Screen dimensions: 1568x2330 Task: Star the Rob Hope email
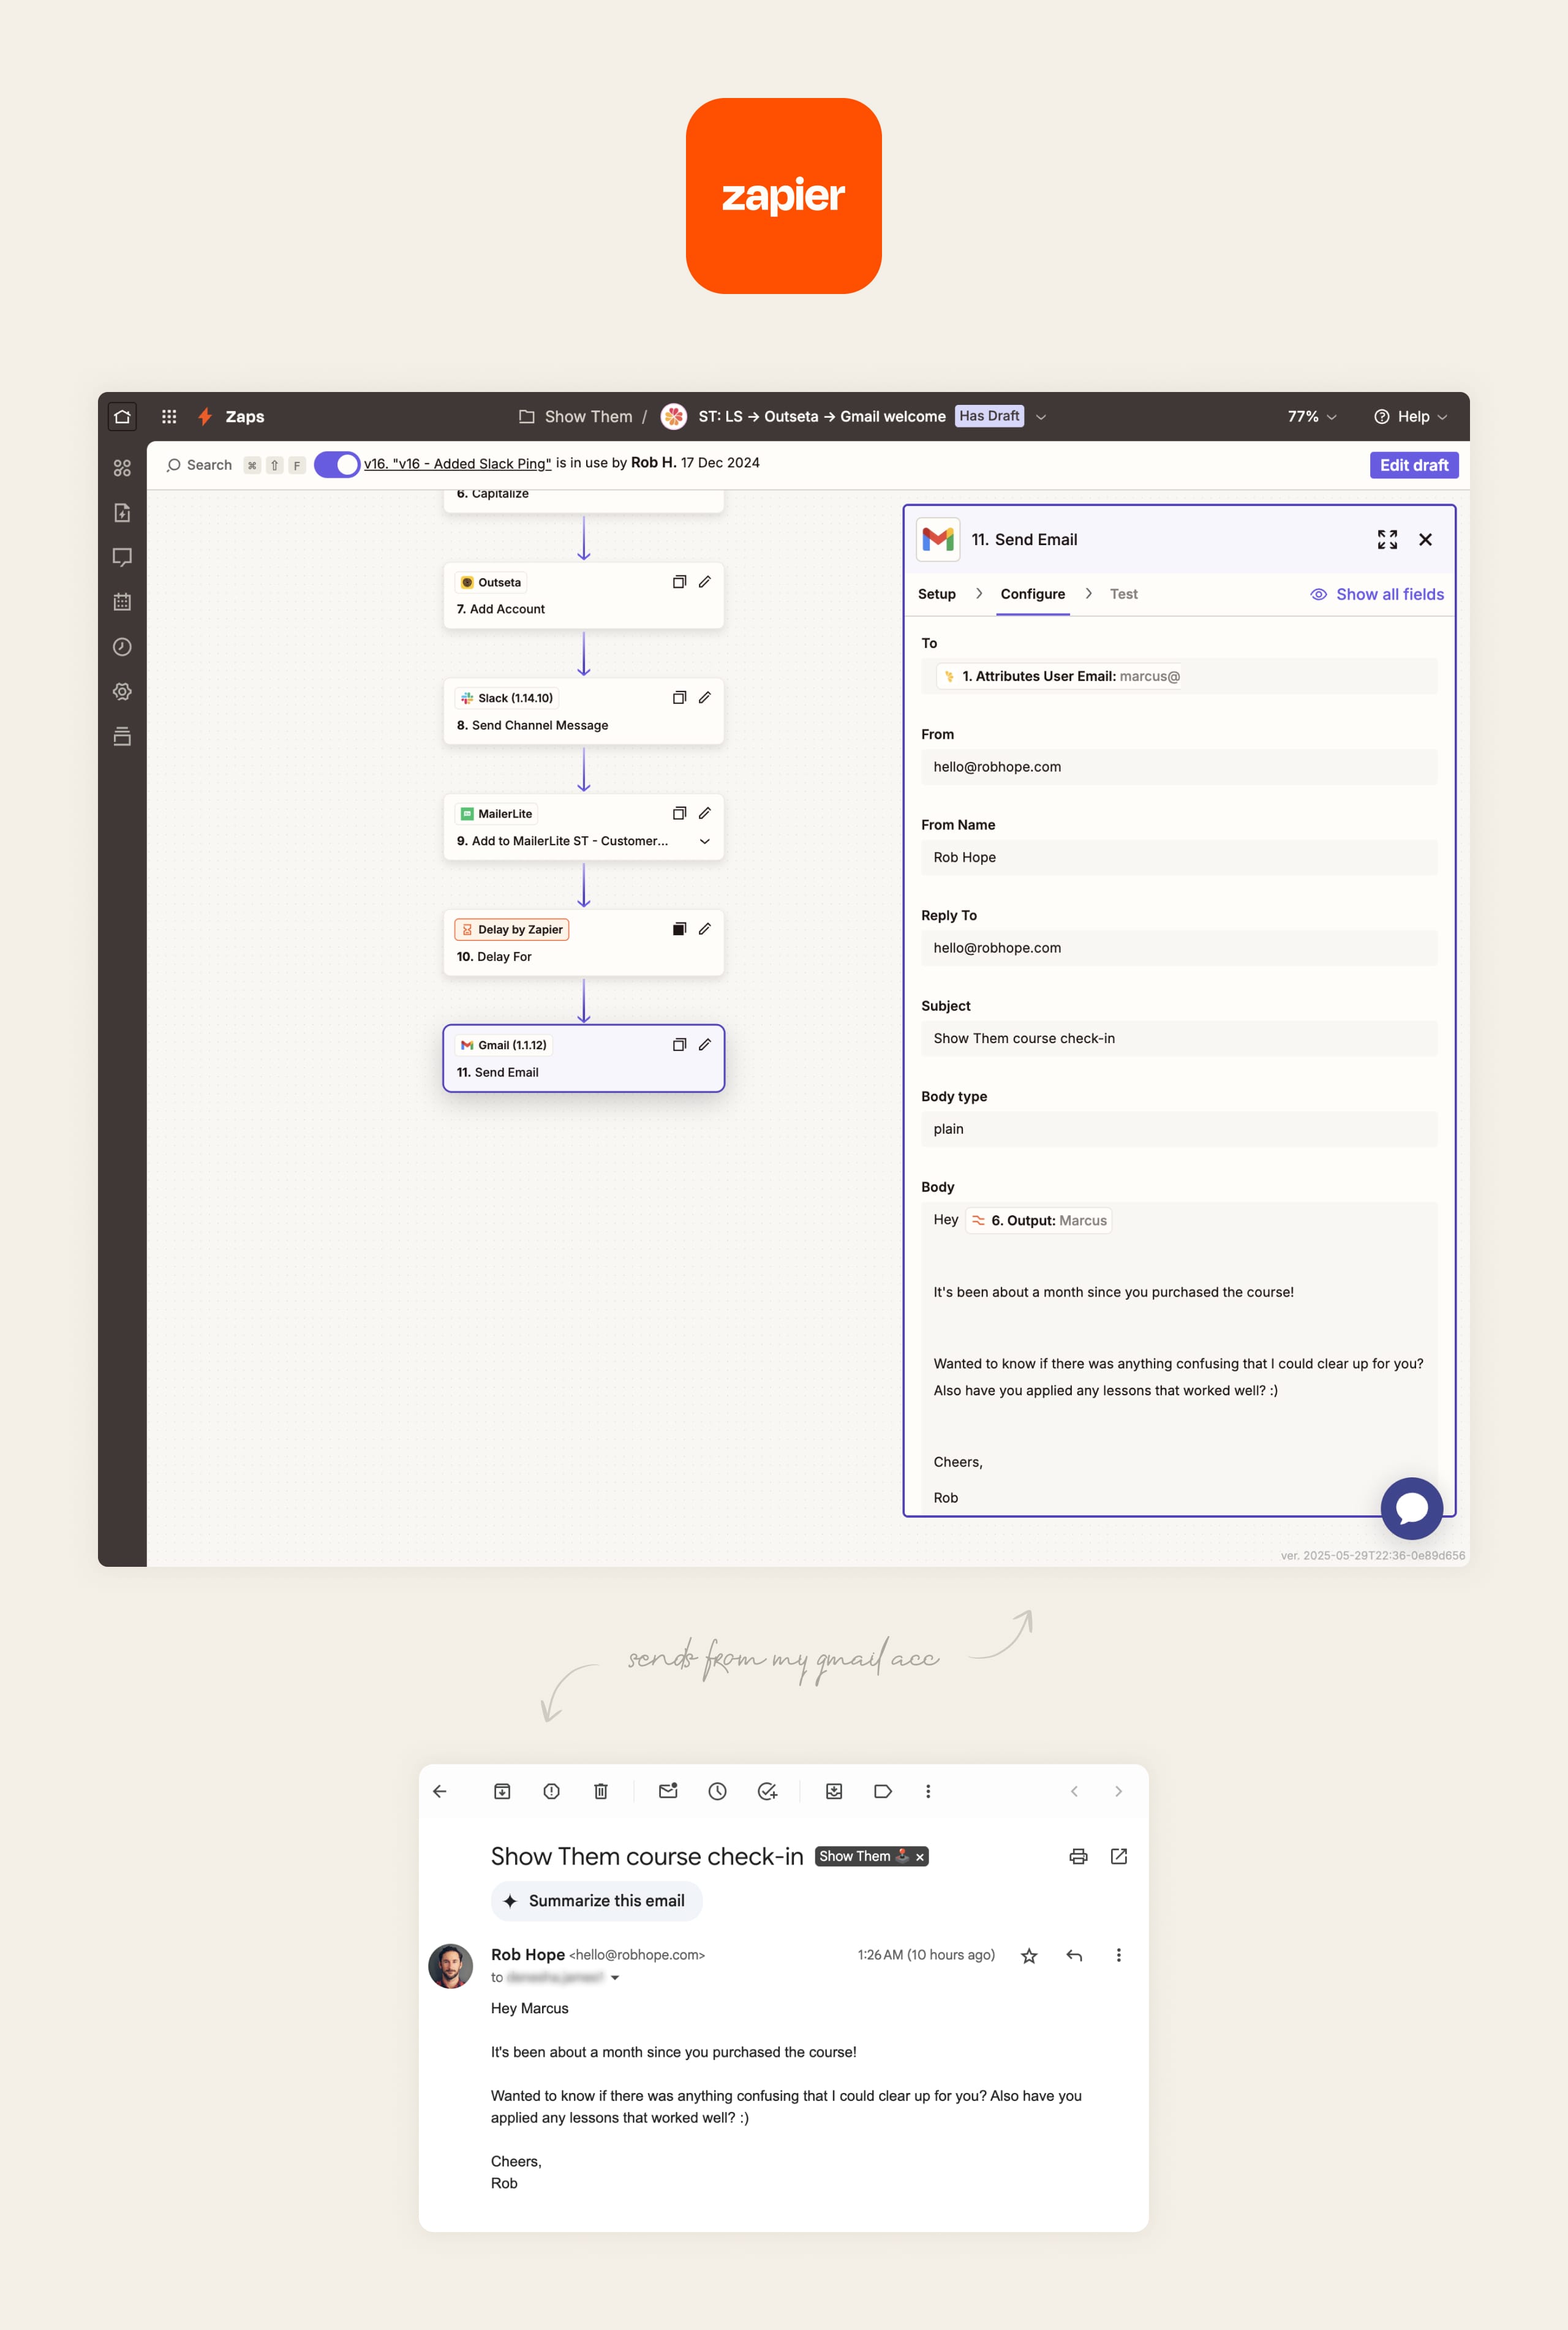pos(1029,1956)
